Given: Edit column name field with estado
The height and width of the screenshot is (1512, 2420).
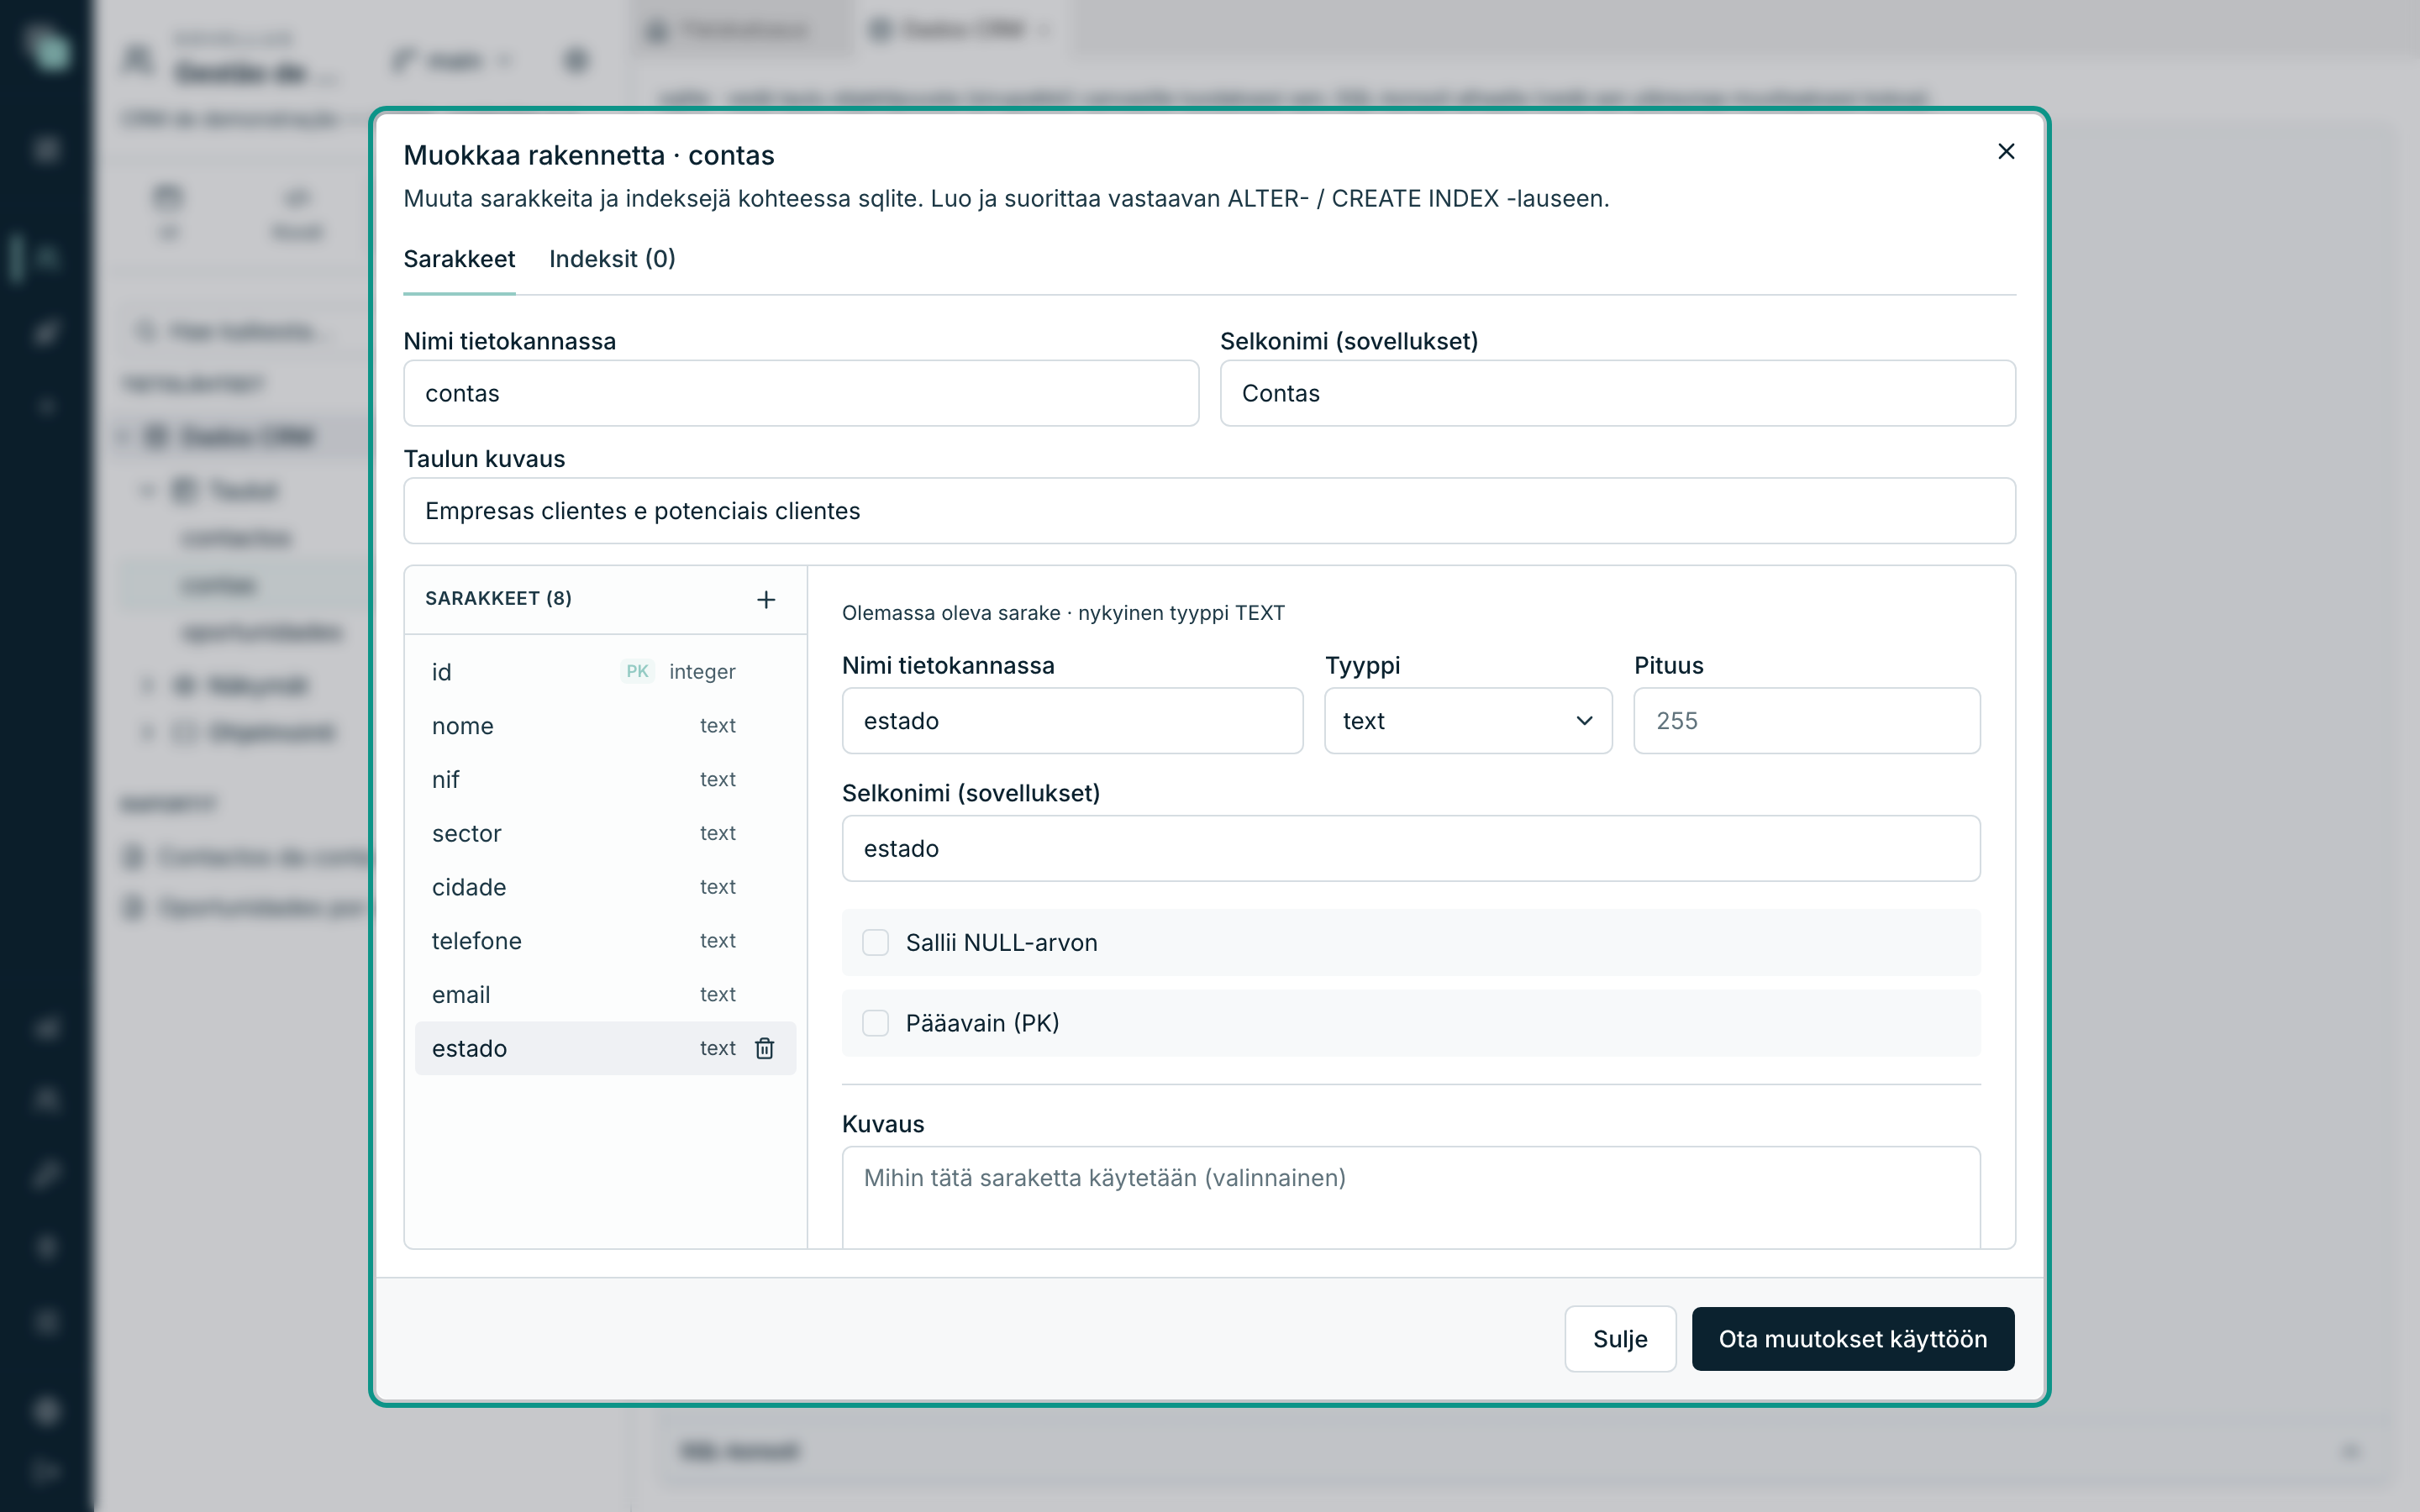Looking at the screenshot, I should click(1072, 721).
